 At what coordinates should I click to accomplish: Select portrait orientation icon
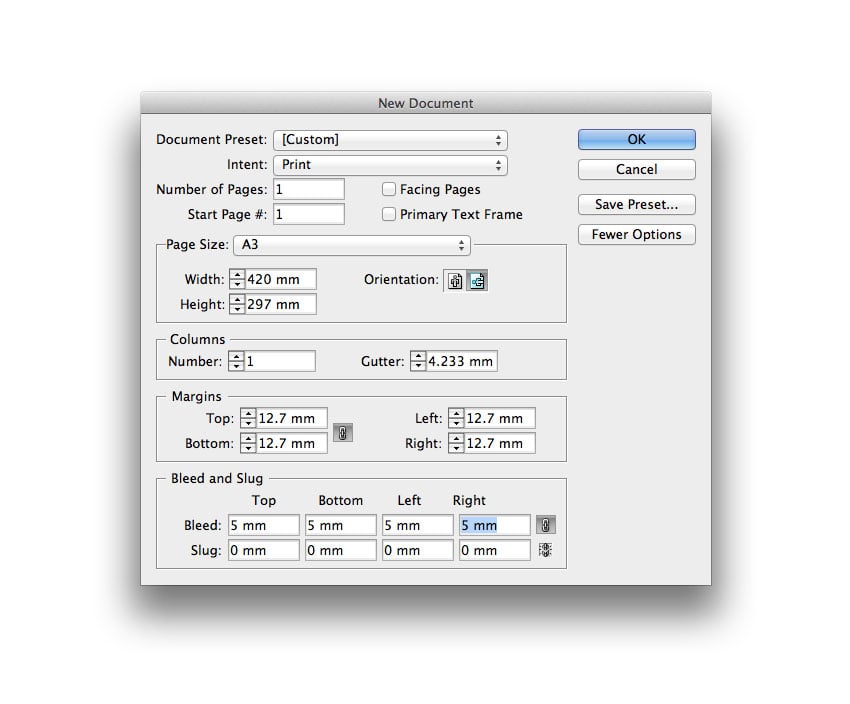point(455,281)
